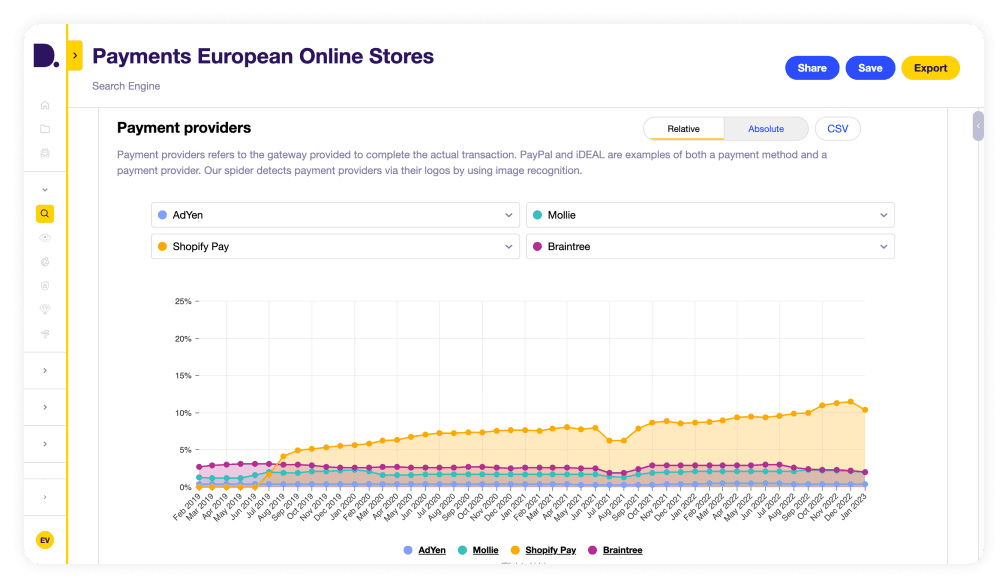
Task: Click the 10% y-axis label
Action: 183,413
